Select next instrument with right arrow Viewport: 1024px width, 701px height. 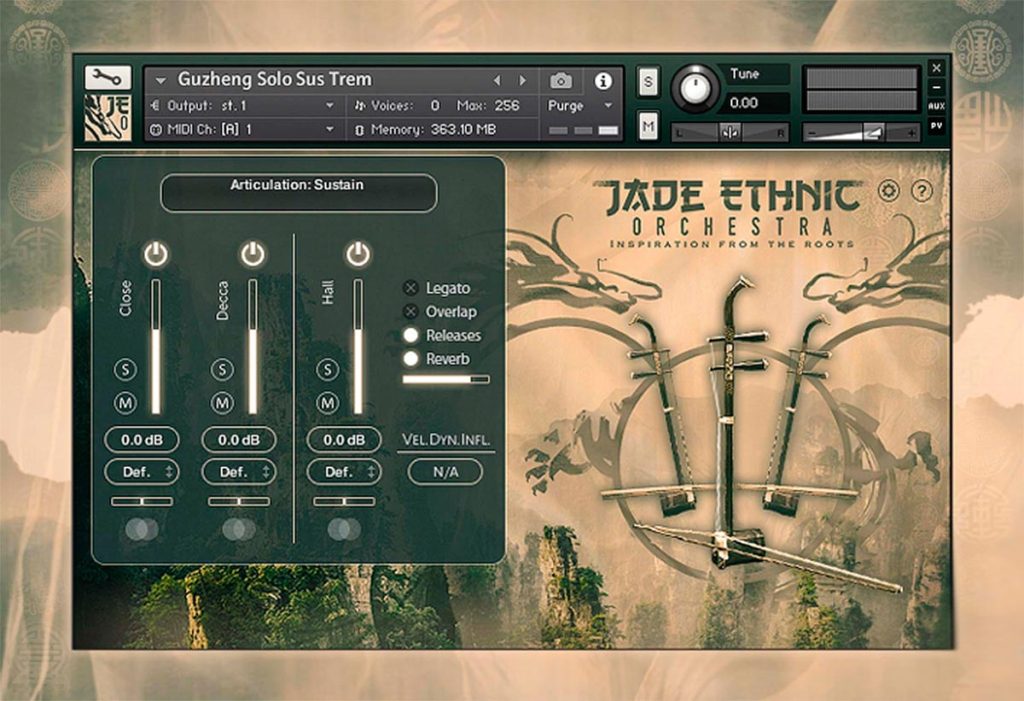click(522, 80)
